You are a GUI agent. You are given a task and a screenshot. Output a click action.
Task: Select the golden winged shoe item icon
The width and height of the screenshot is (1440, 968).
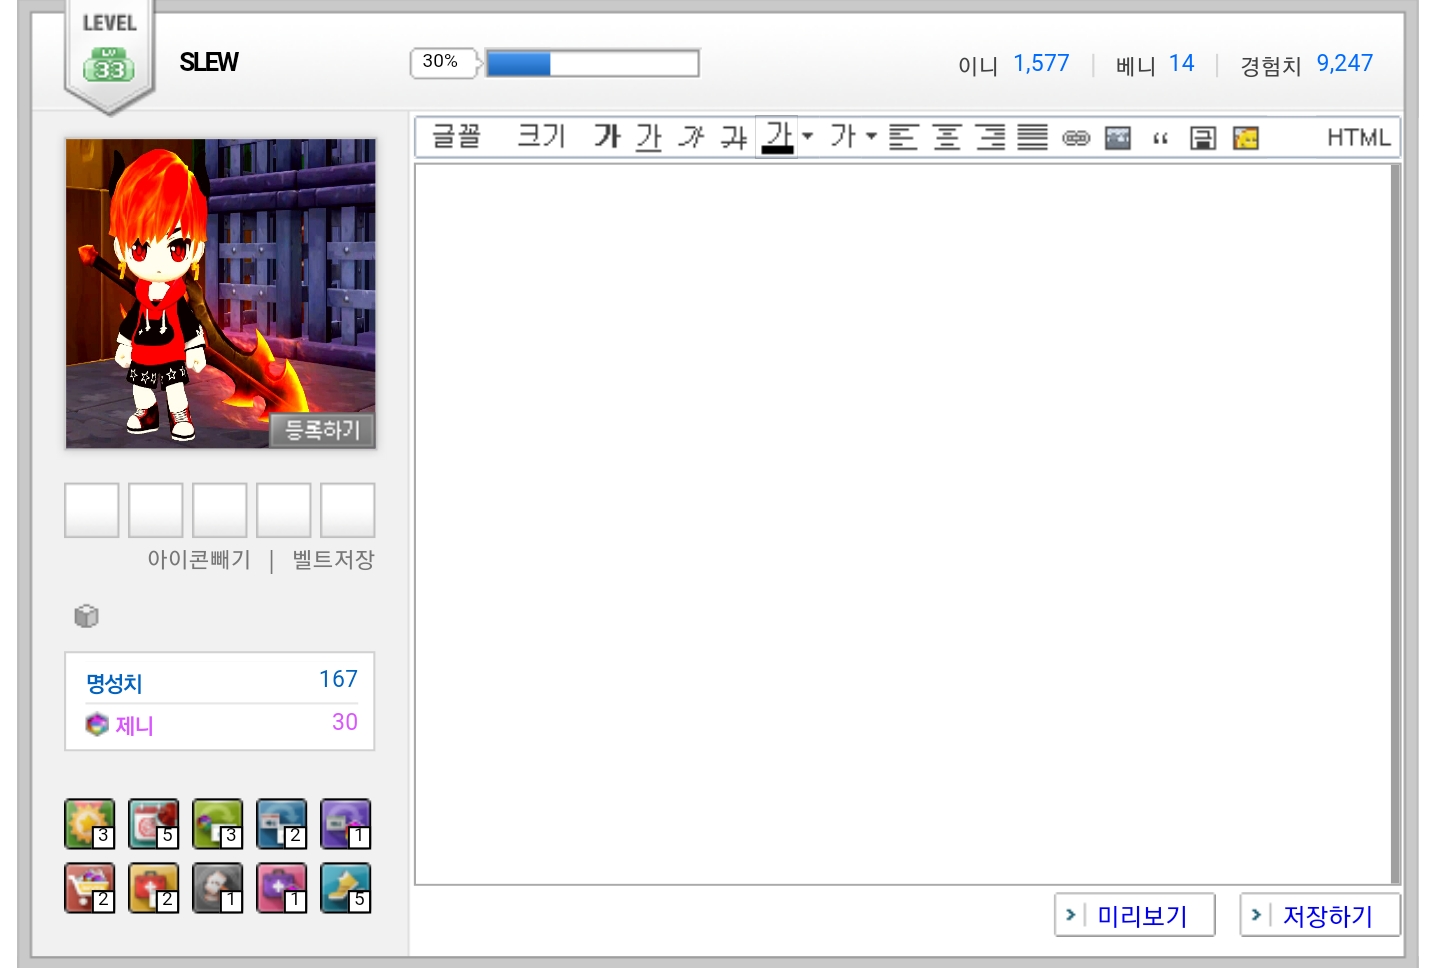tap(346, 888)
